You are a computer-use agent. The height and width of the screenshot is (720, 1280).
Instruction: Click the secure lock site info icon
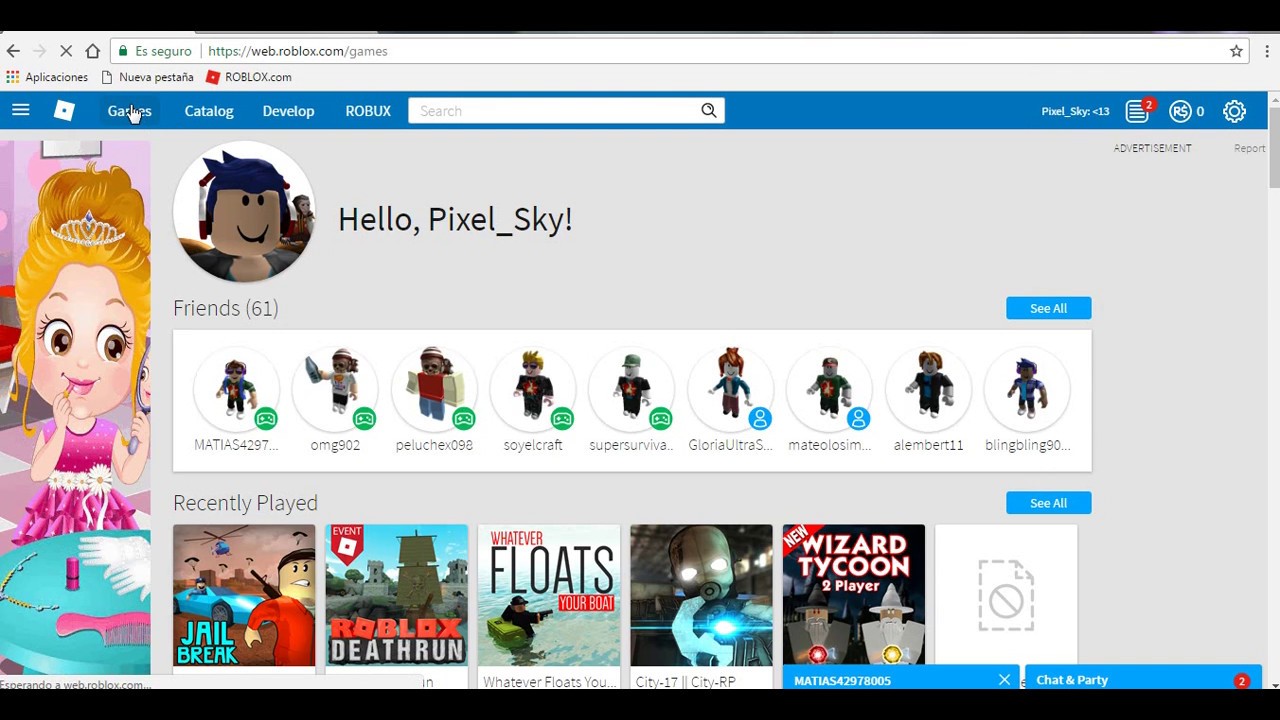(x=123, y=51)
